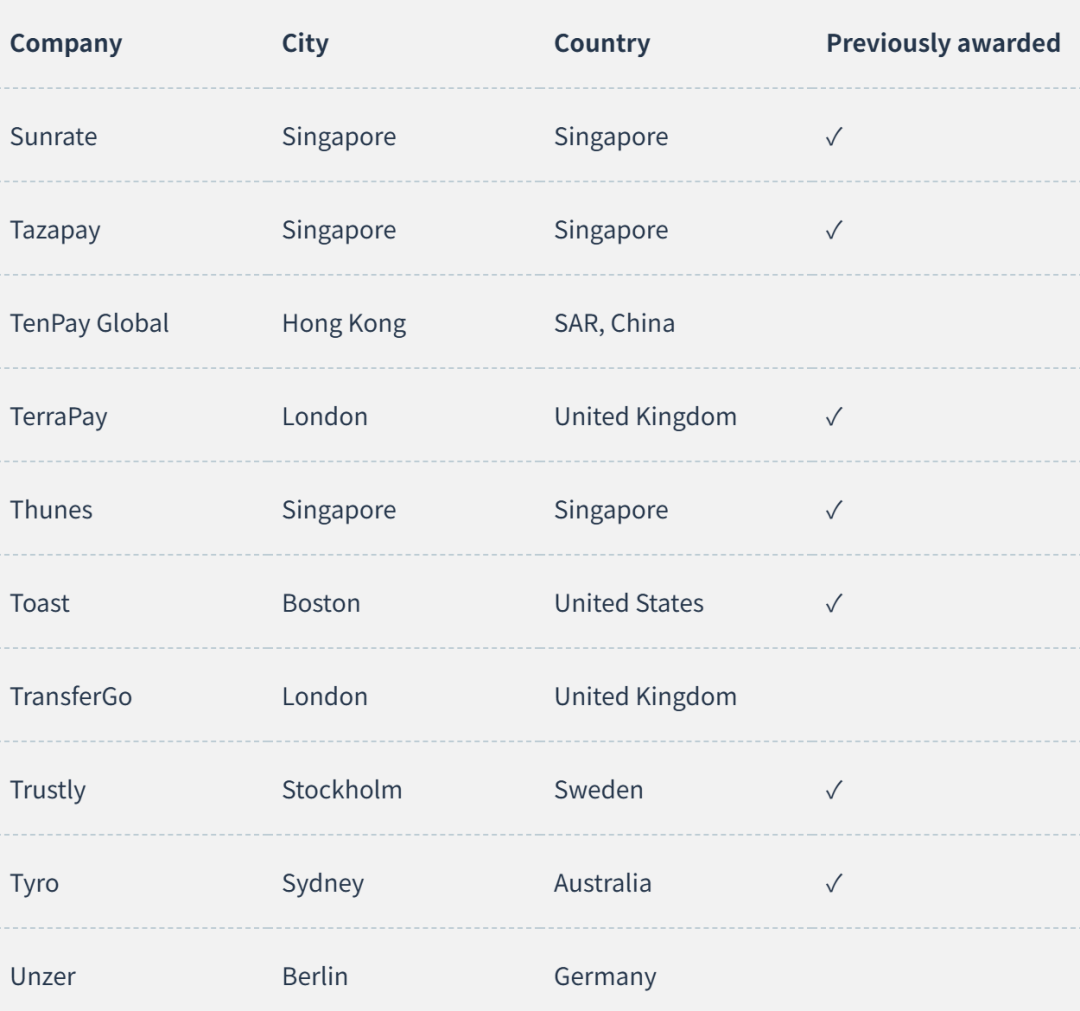Click the Previously awarded column header
The width and height of the screenshot is (1080, 1011).
[943, 43]
